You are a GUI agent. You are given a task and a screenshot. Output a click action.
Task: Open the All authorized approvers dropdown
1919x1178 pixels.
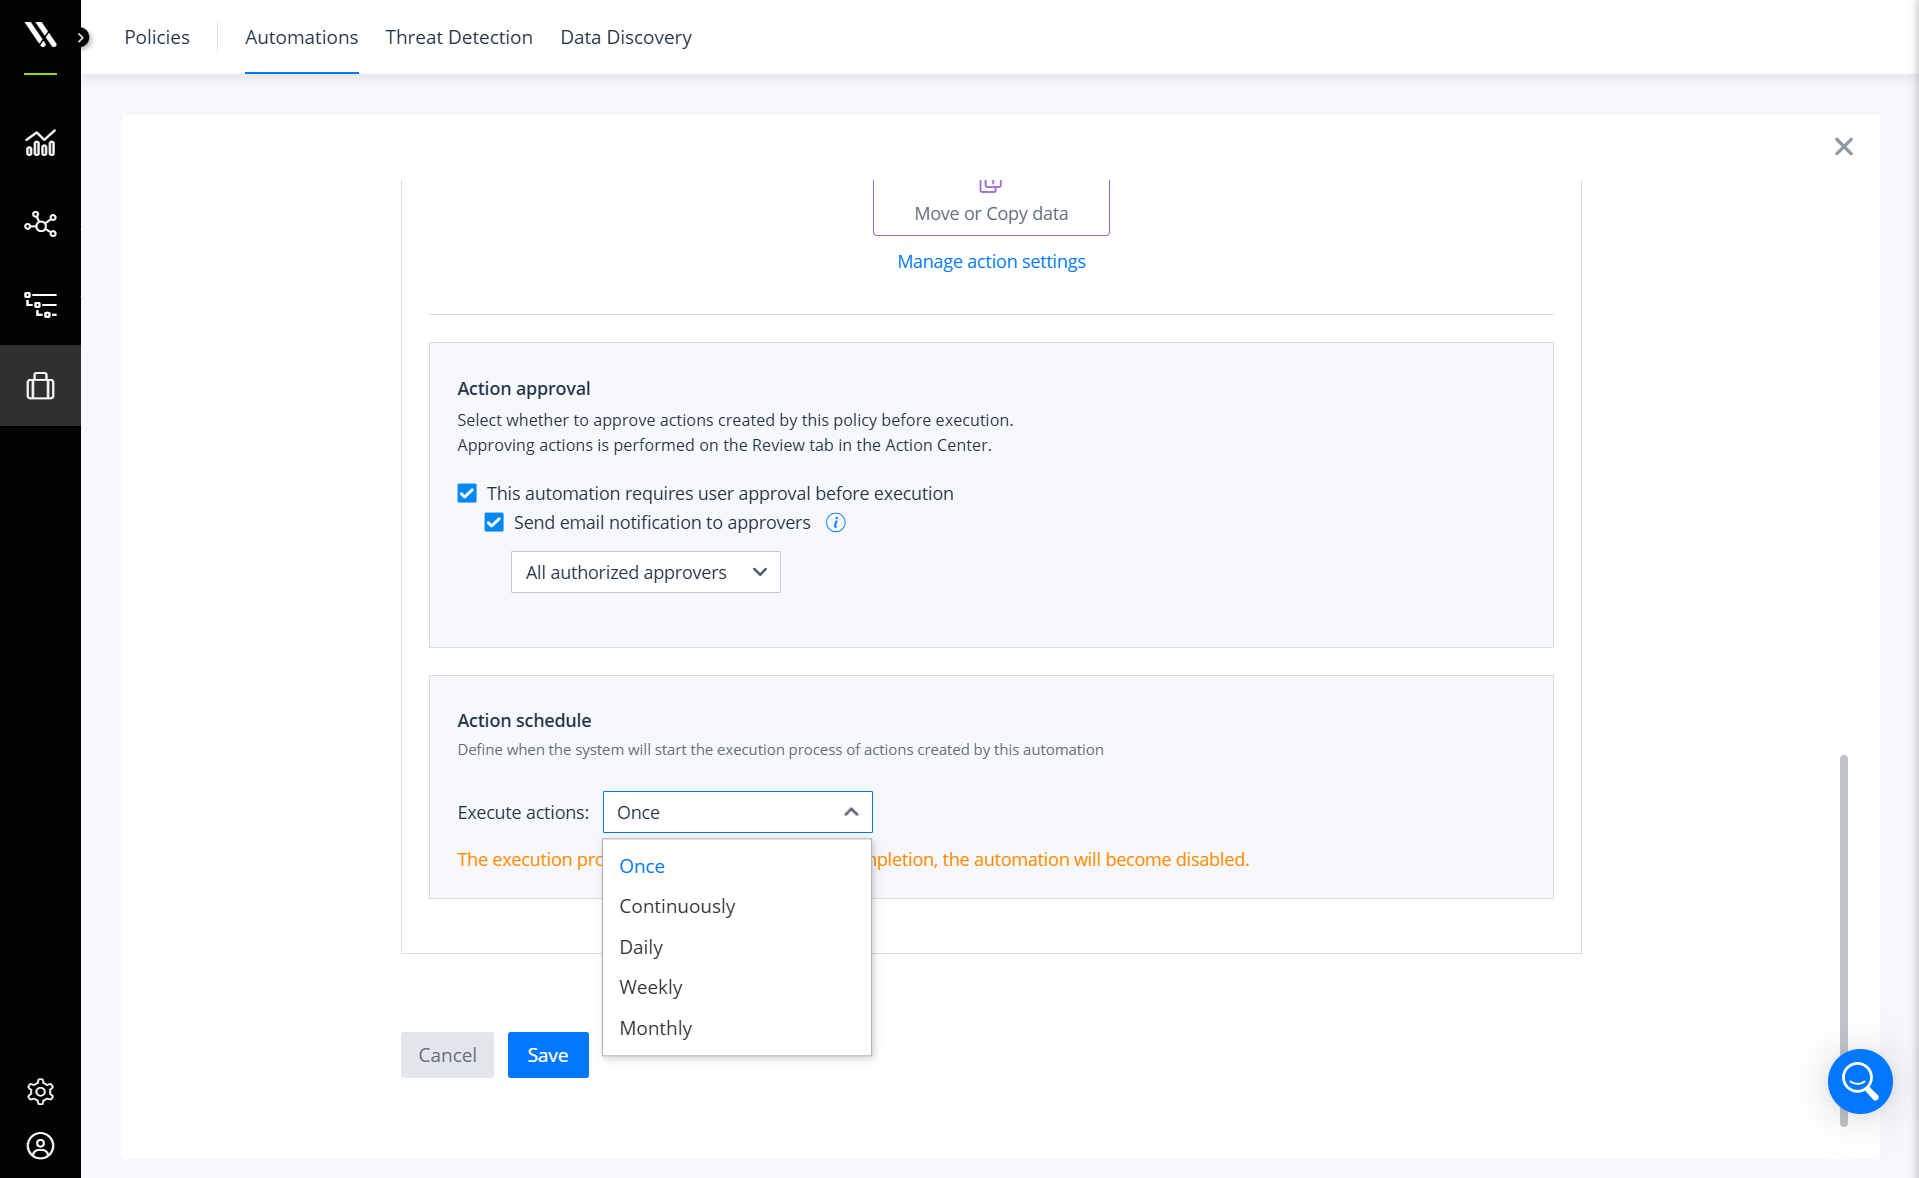click(645, 571)
